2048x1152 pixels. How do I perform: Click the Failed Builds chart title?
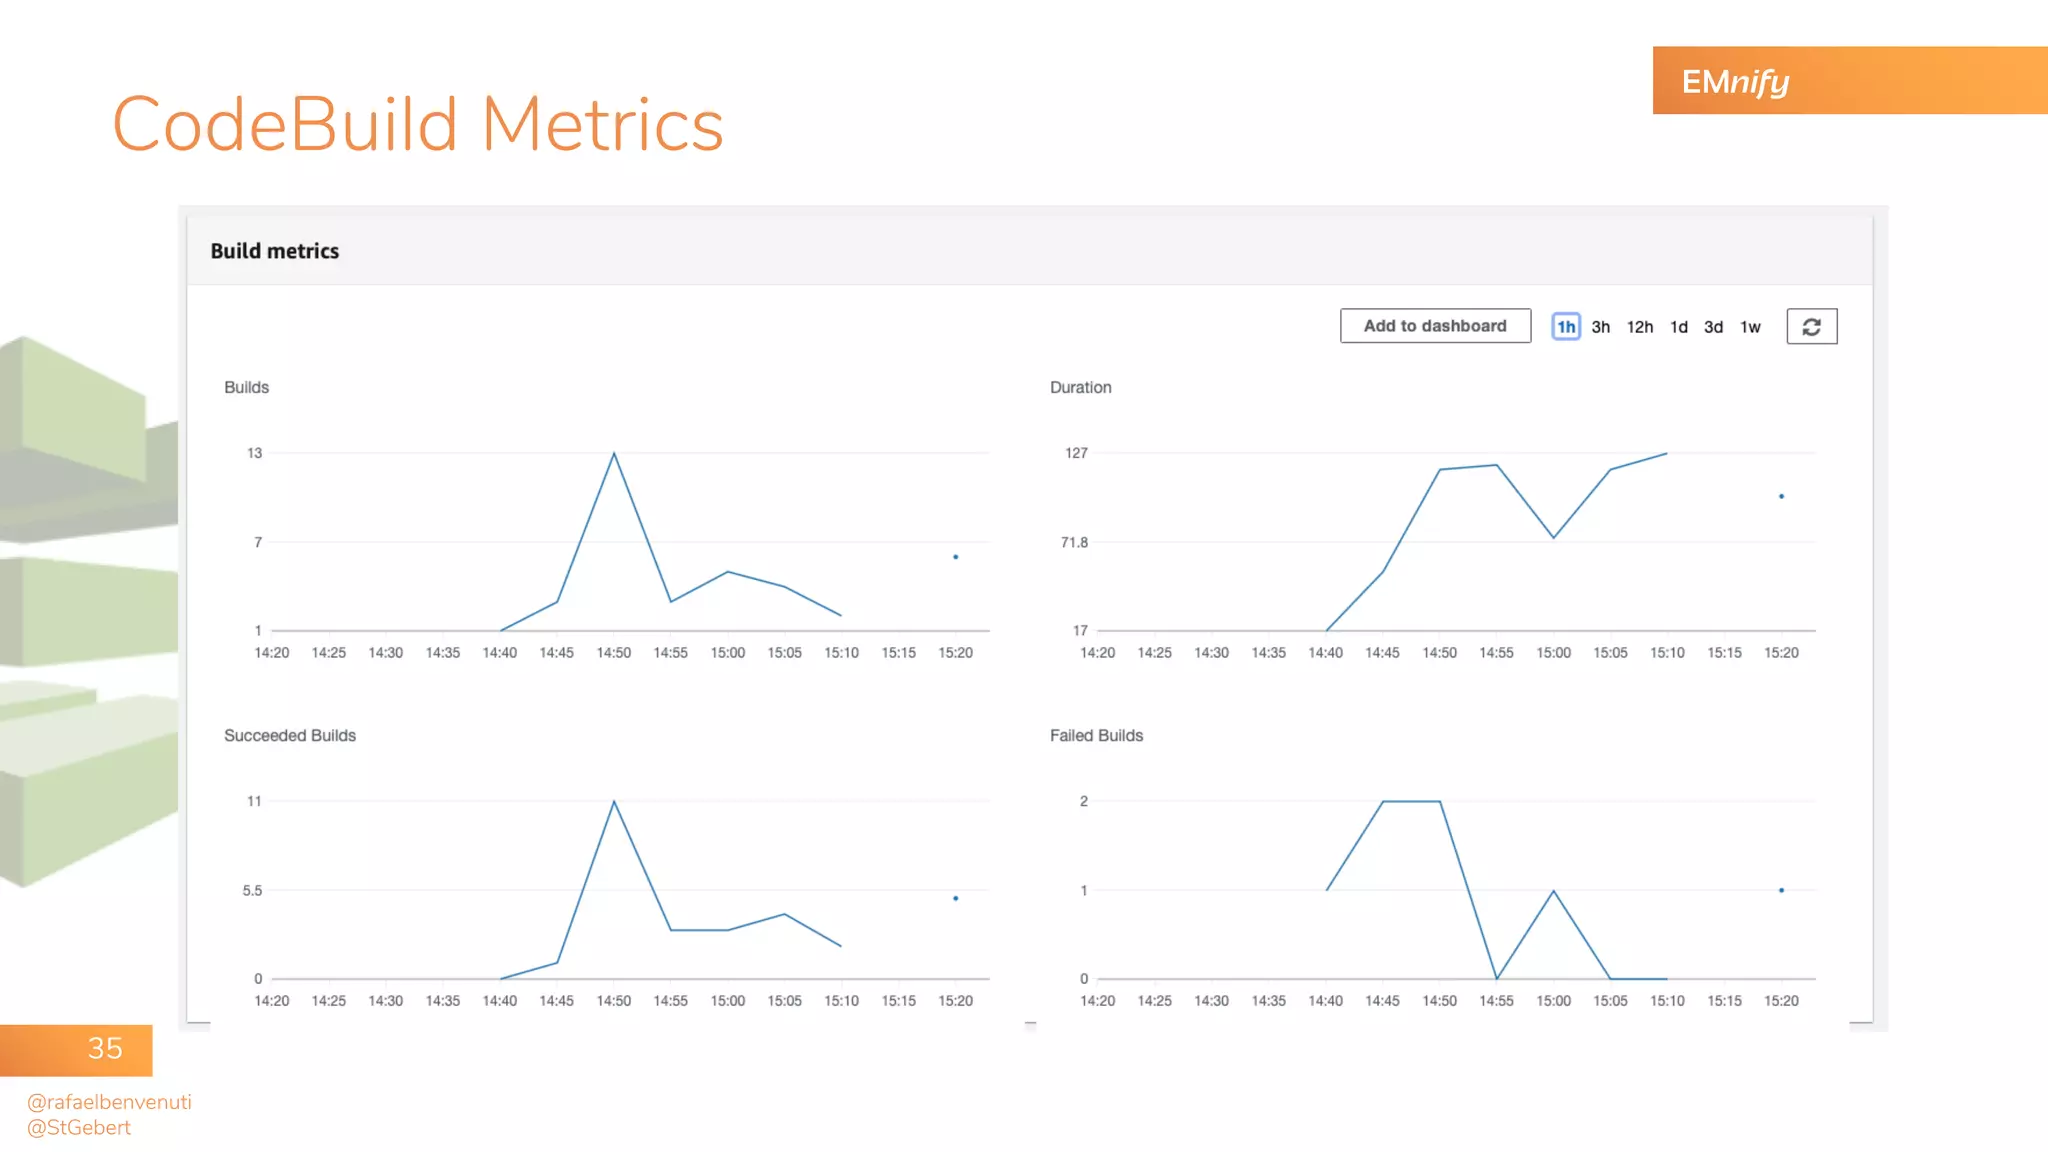pos(1096,735)
